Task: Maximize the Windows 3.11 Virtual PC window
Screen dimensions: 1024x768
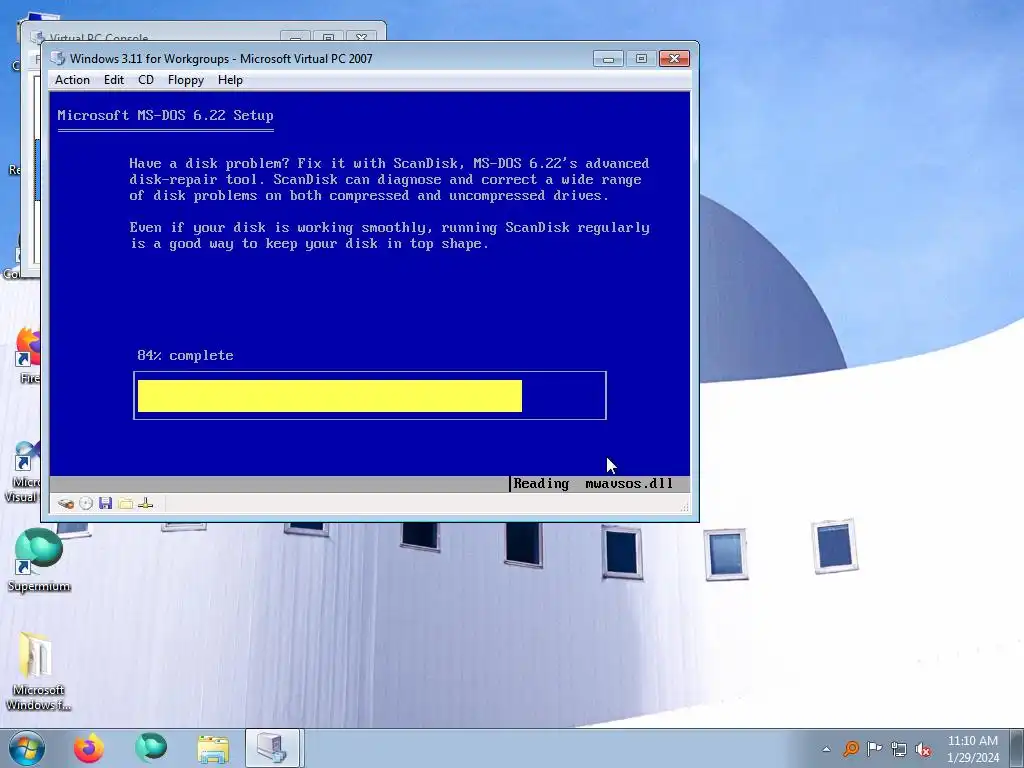Action: pyautogui.click(x=641, y=59)
